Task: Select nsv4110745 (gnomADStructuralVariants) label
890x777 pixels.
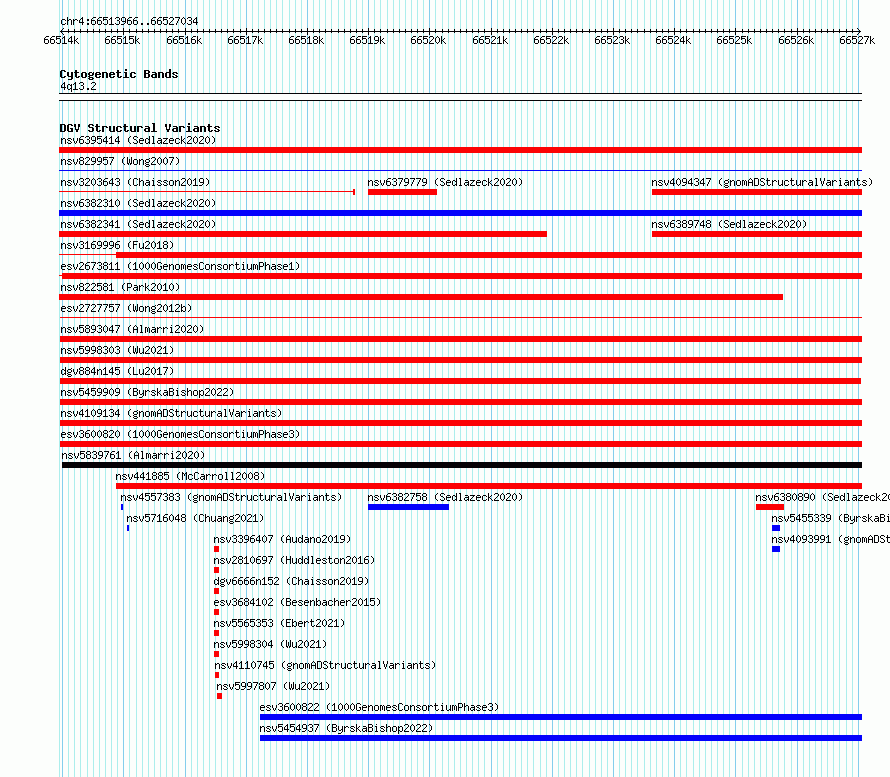Action: (325, 665)
